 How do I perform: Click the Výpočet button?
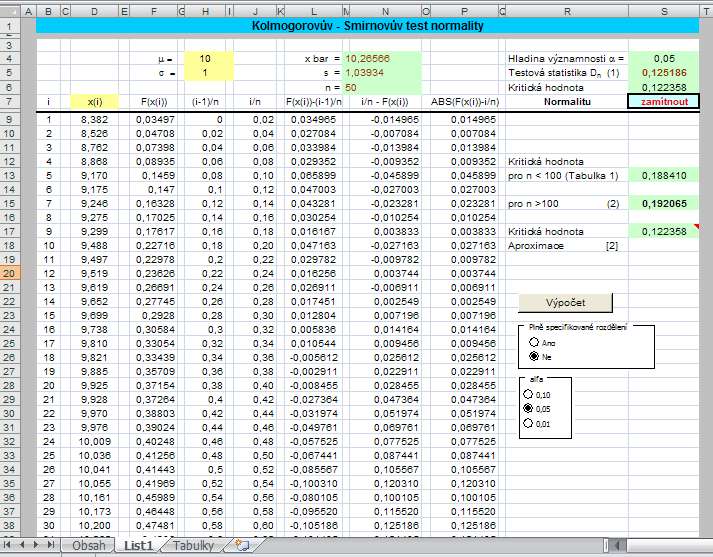[x=565, y=303]
